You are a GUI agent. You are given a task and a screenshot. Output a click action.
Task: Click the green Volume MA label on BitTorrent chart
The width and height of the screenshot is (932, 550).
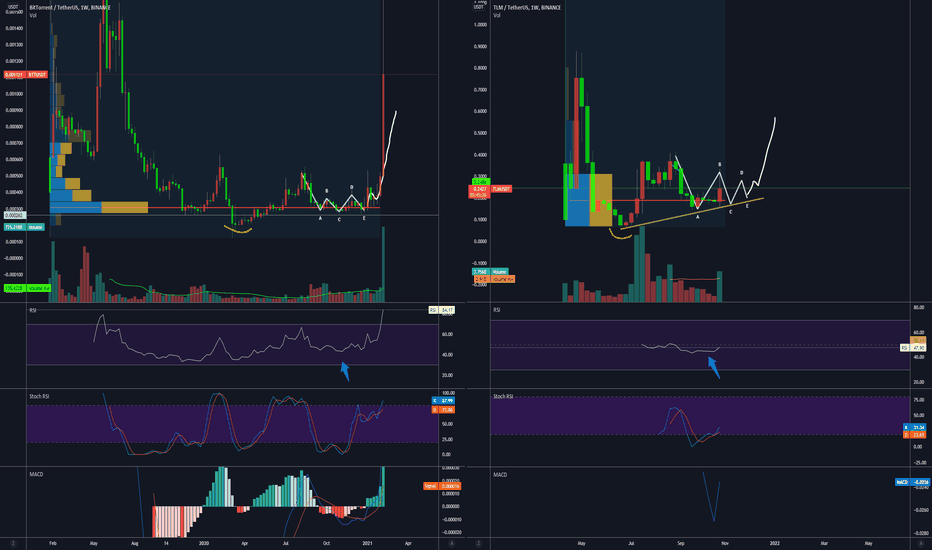coord(38,288)
